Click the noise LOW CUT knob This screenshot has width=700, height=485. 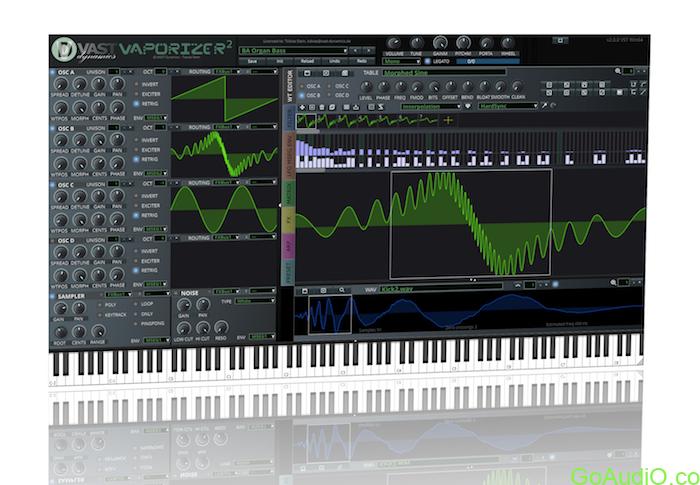click(183, 328)
